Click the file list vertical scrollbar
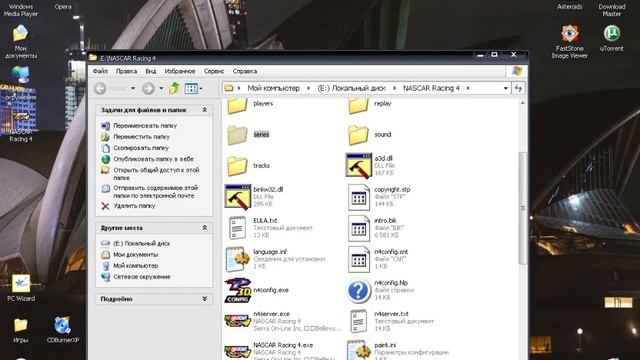Screen dimensions: 640x360 coord(523,208)
